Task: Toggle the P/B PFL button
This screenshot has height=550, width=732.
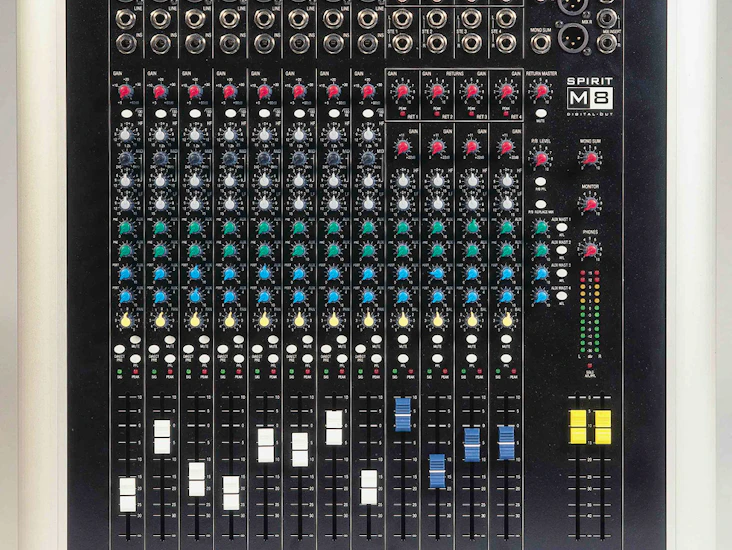Action: pyautogui.click(x=541, y=181)
